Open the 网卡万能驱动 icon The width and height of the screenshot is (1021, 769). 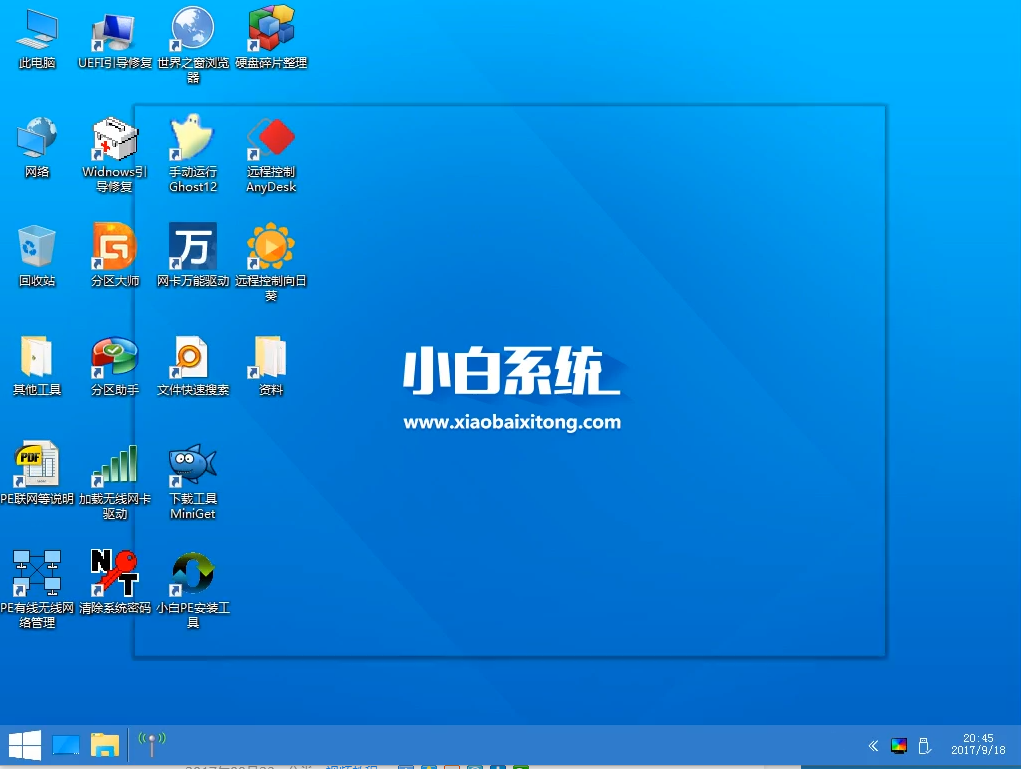(192, 247)
